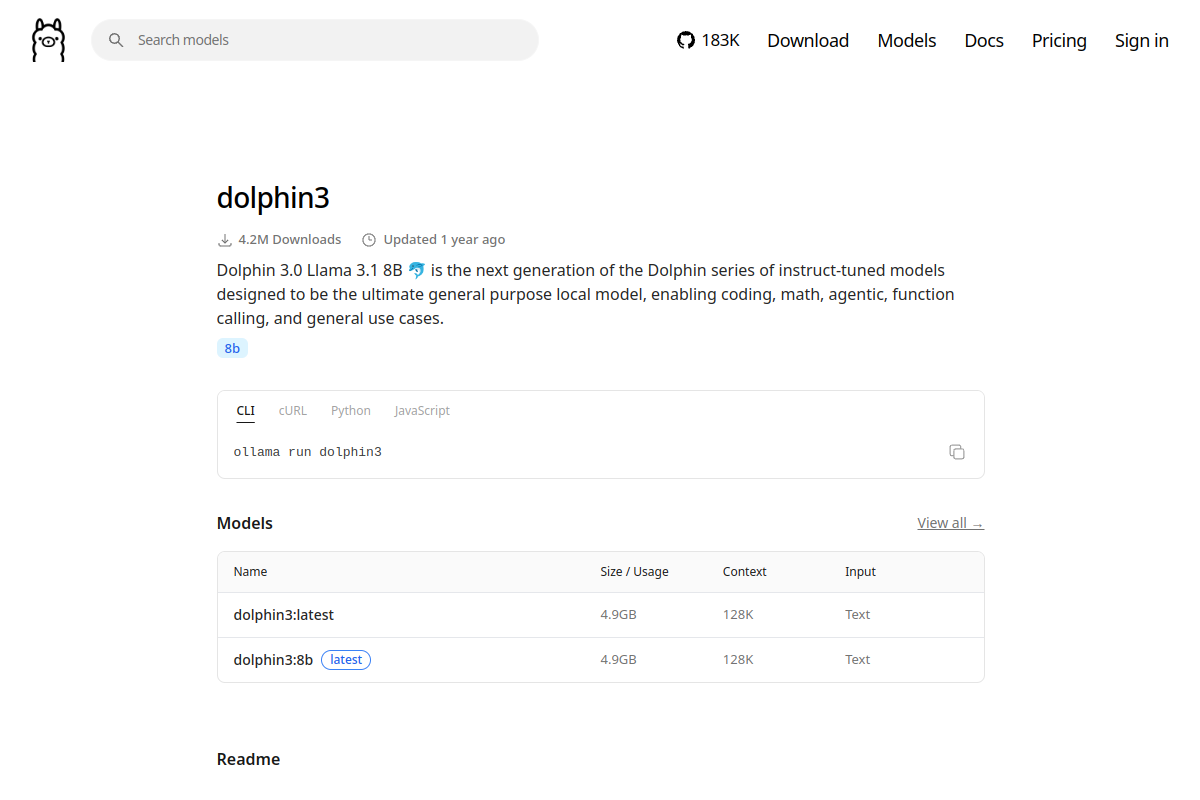Screen dimensions: 1200x800
Task: Click 128K in the dolphin3:8b row
Action: pos(738,660)
